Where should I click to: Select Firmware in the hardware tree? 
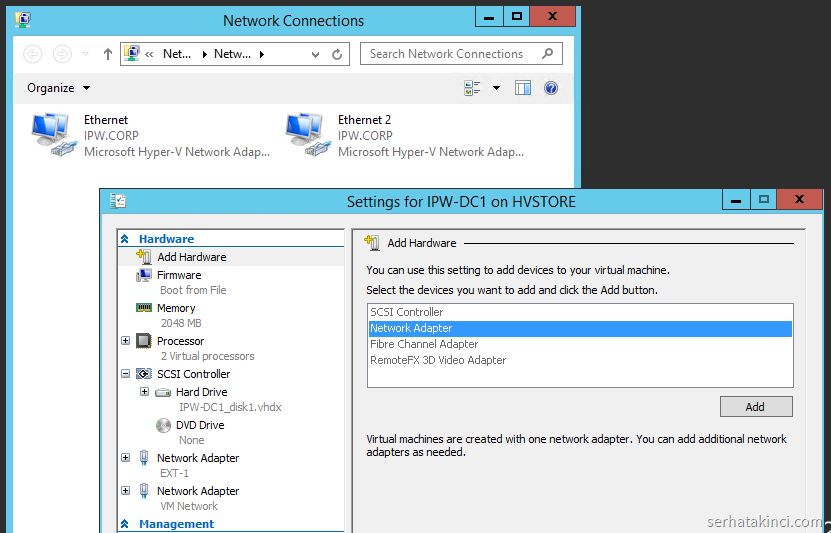coord(179,275)
